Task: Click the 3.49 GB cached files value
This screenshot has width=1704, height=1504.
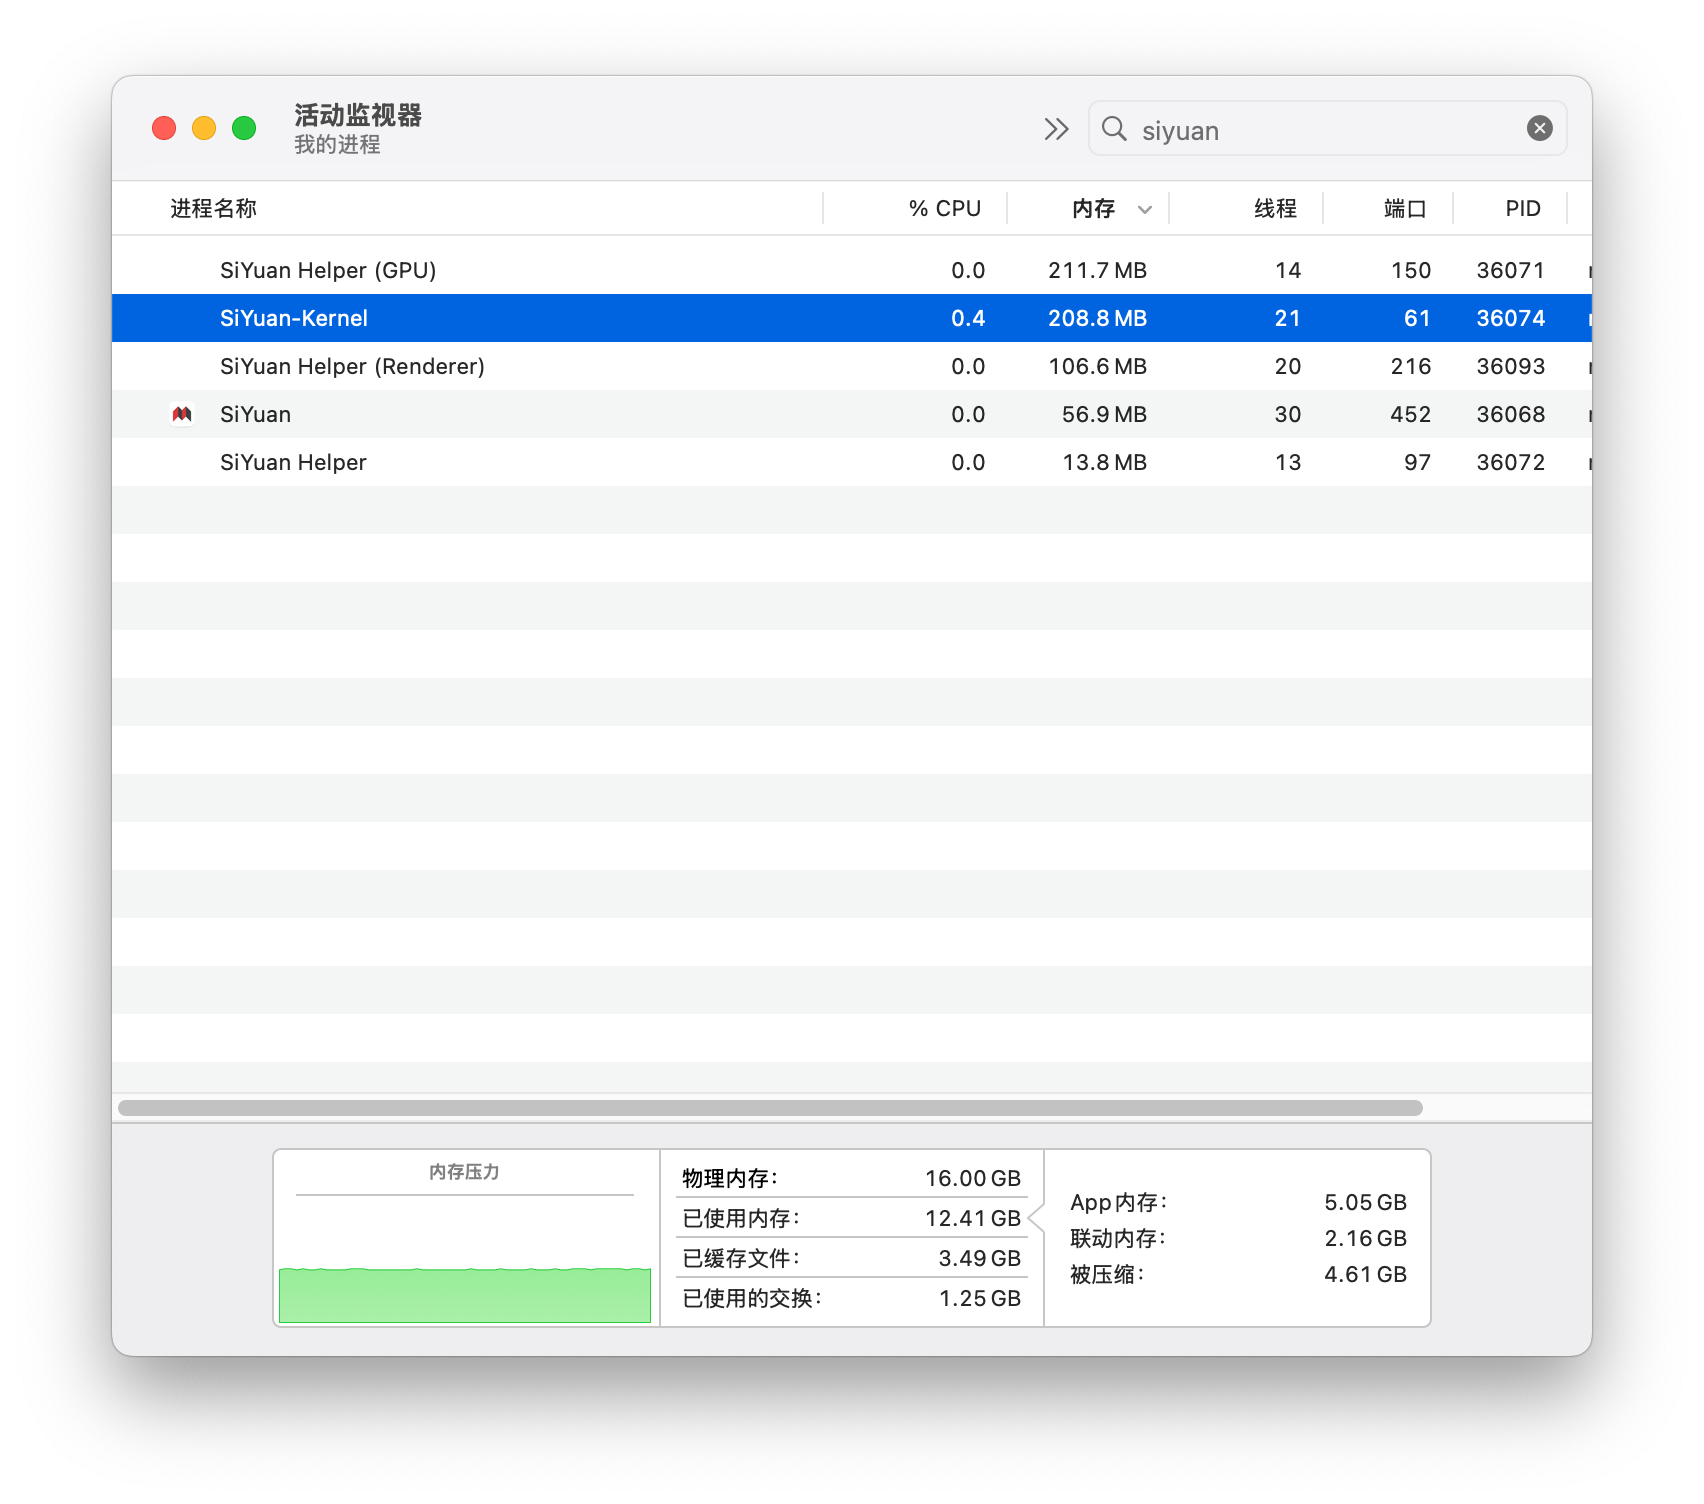Action: 980,1258
